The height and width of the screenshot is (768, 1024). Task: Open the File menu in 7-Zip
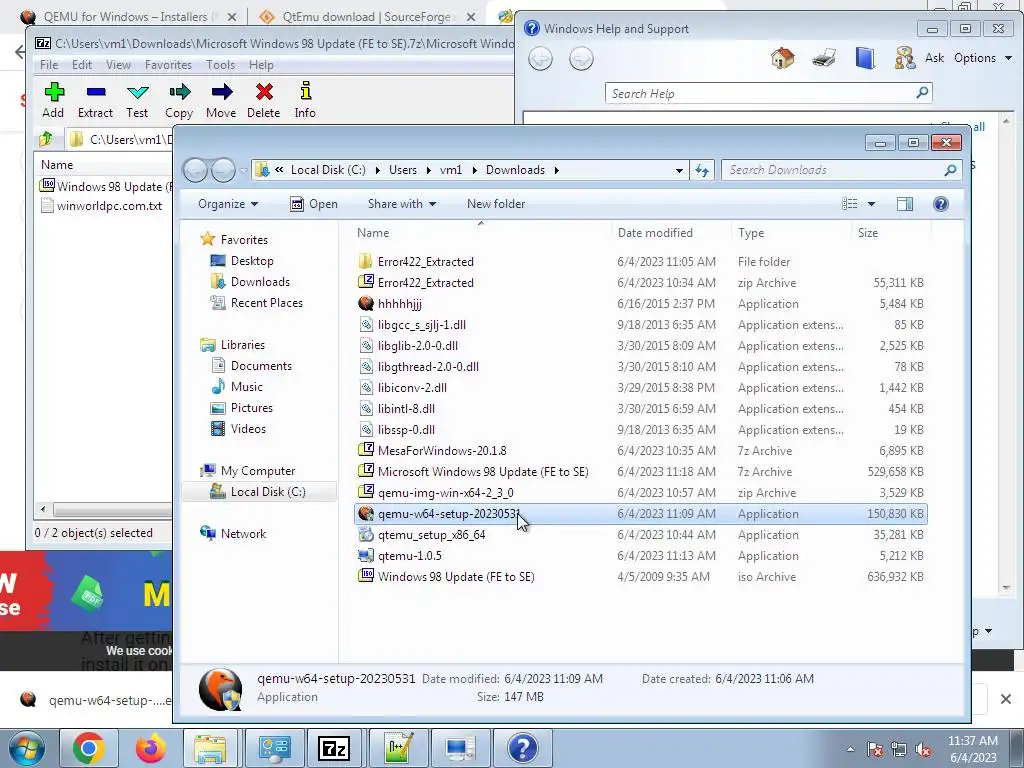(x=49, y=65)
